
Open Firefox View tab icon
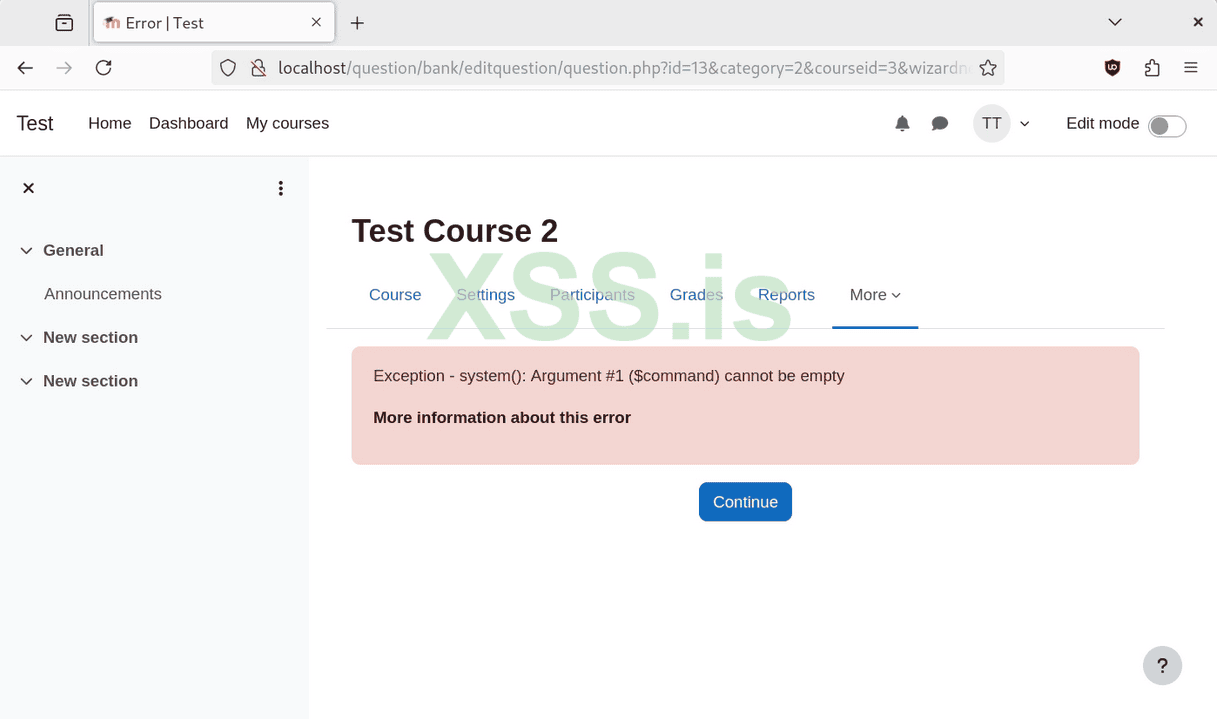64,23
